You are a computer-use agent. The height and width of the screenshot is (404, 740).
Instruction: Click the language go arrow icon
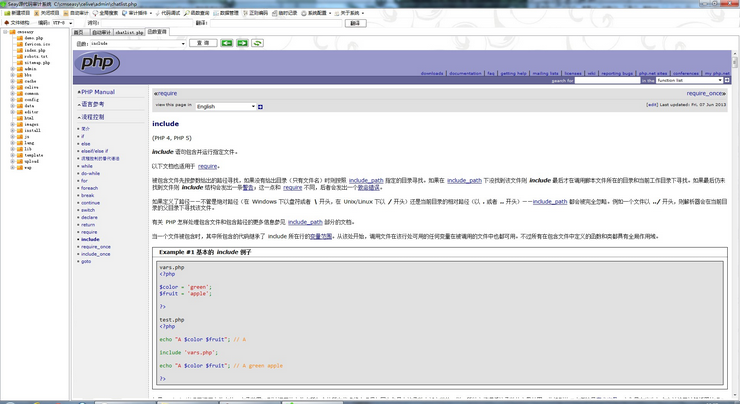260,107
